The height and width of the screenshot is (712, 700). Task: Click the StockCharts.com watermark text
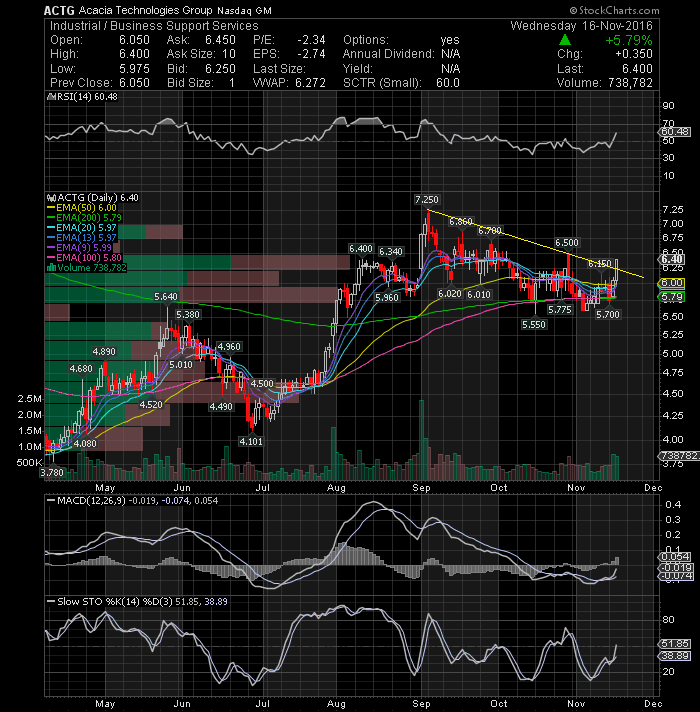pyautogui.click(x=614, y=10)
